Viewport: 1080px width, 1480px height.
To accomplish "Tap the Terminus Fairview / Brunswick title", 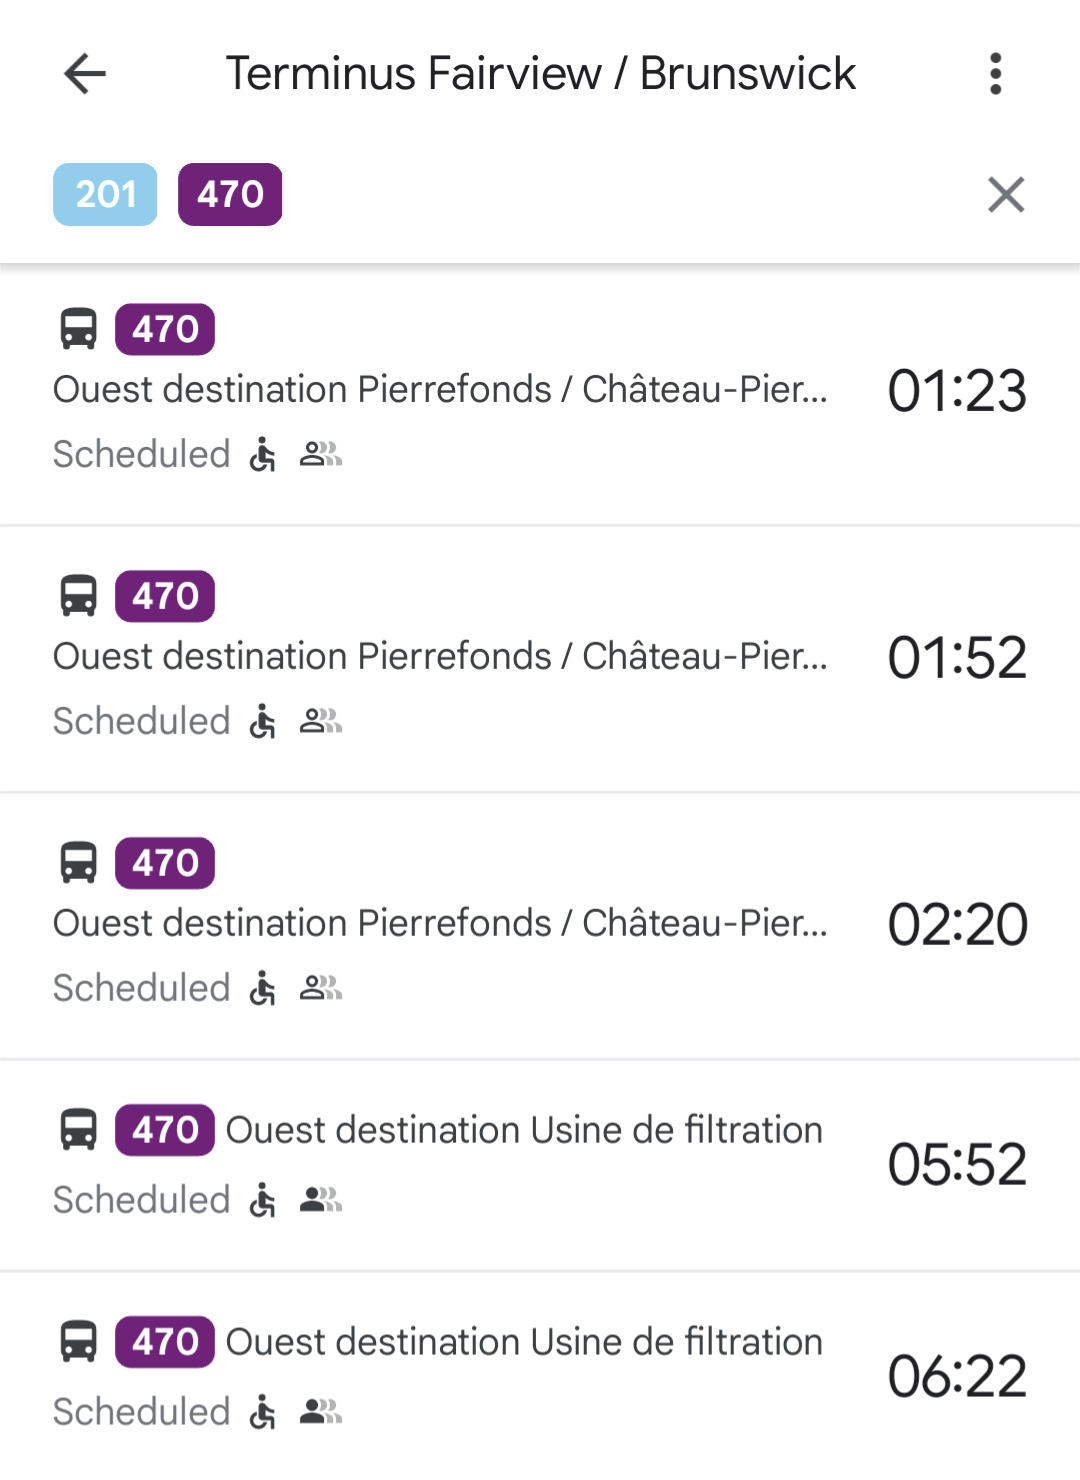I will (540, 74).
